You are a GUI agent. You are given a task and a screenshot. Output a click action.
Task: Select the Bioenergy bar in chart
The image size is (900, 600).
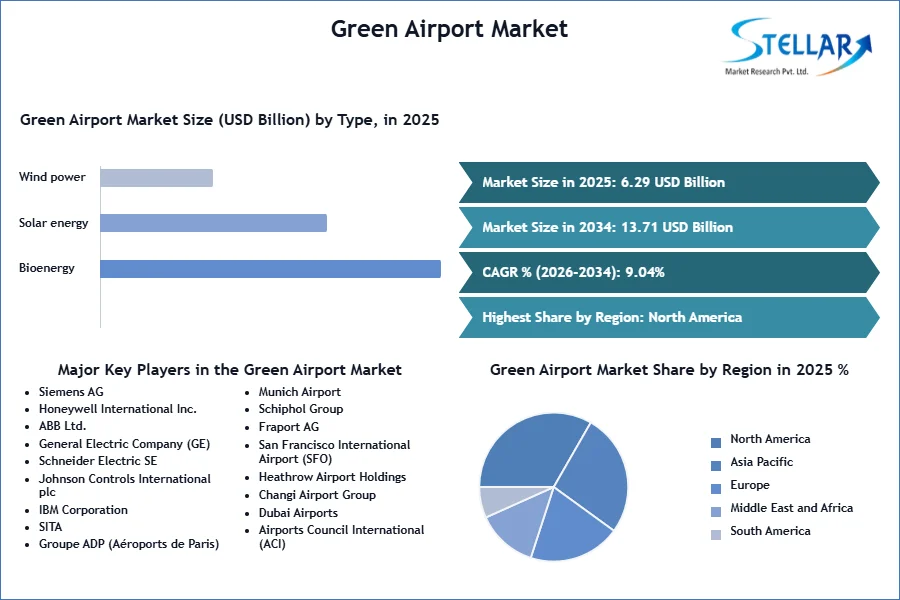coord(270,269)
